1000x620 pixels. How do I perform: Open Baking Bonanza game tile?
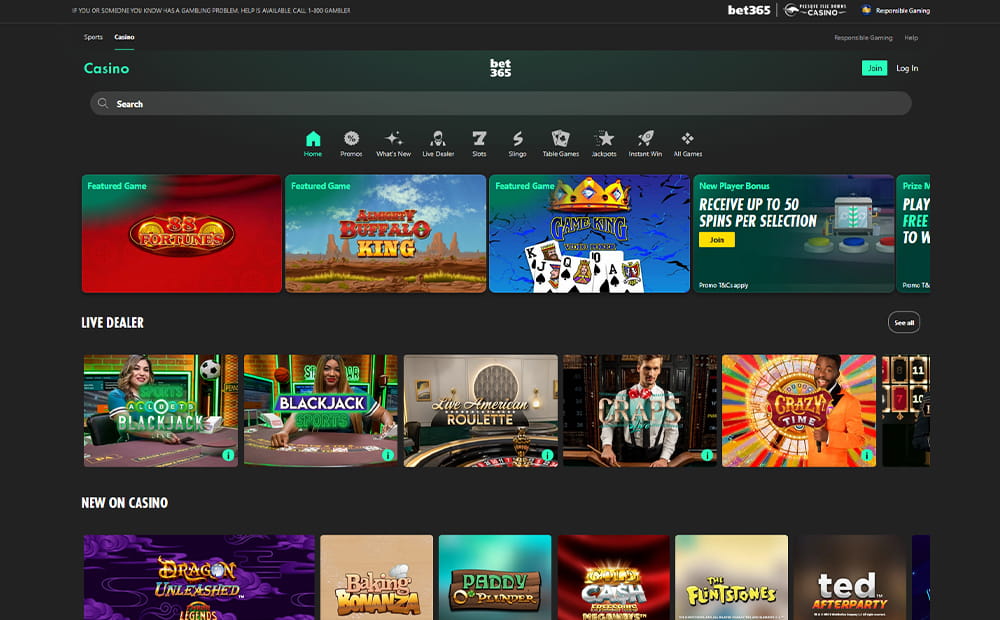click(x=376, y=577)
